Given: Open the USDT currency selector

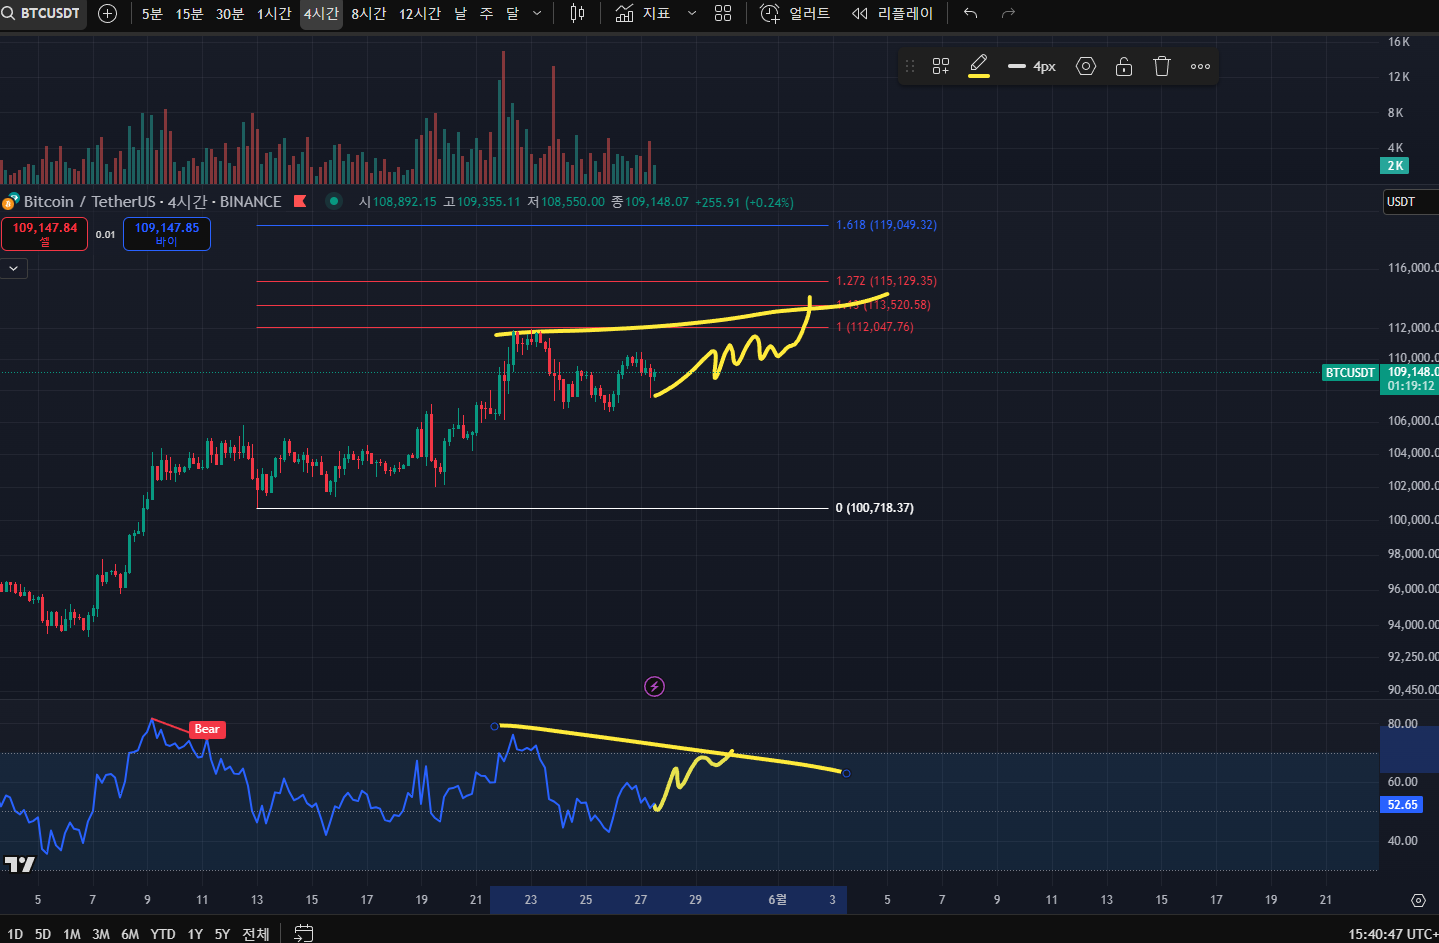Looking at the screenshot, I should [1410, 201].
